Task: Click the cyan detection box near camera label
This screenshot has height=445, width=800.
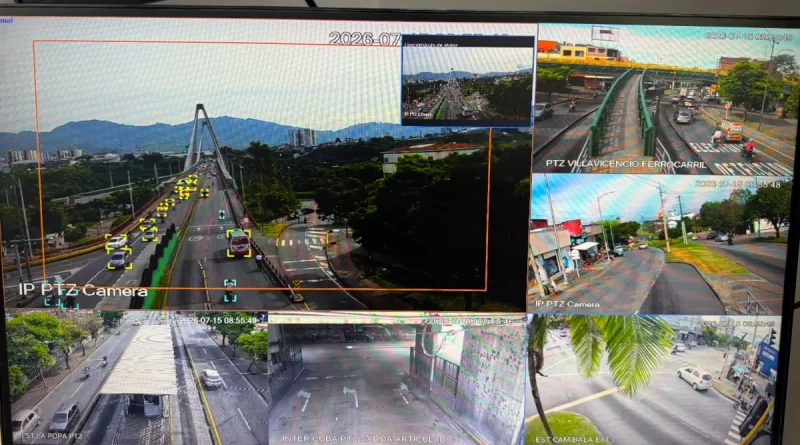Action: pyautogui.click(x=60, y=295)
